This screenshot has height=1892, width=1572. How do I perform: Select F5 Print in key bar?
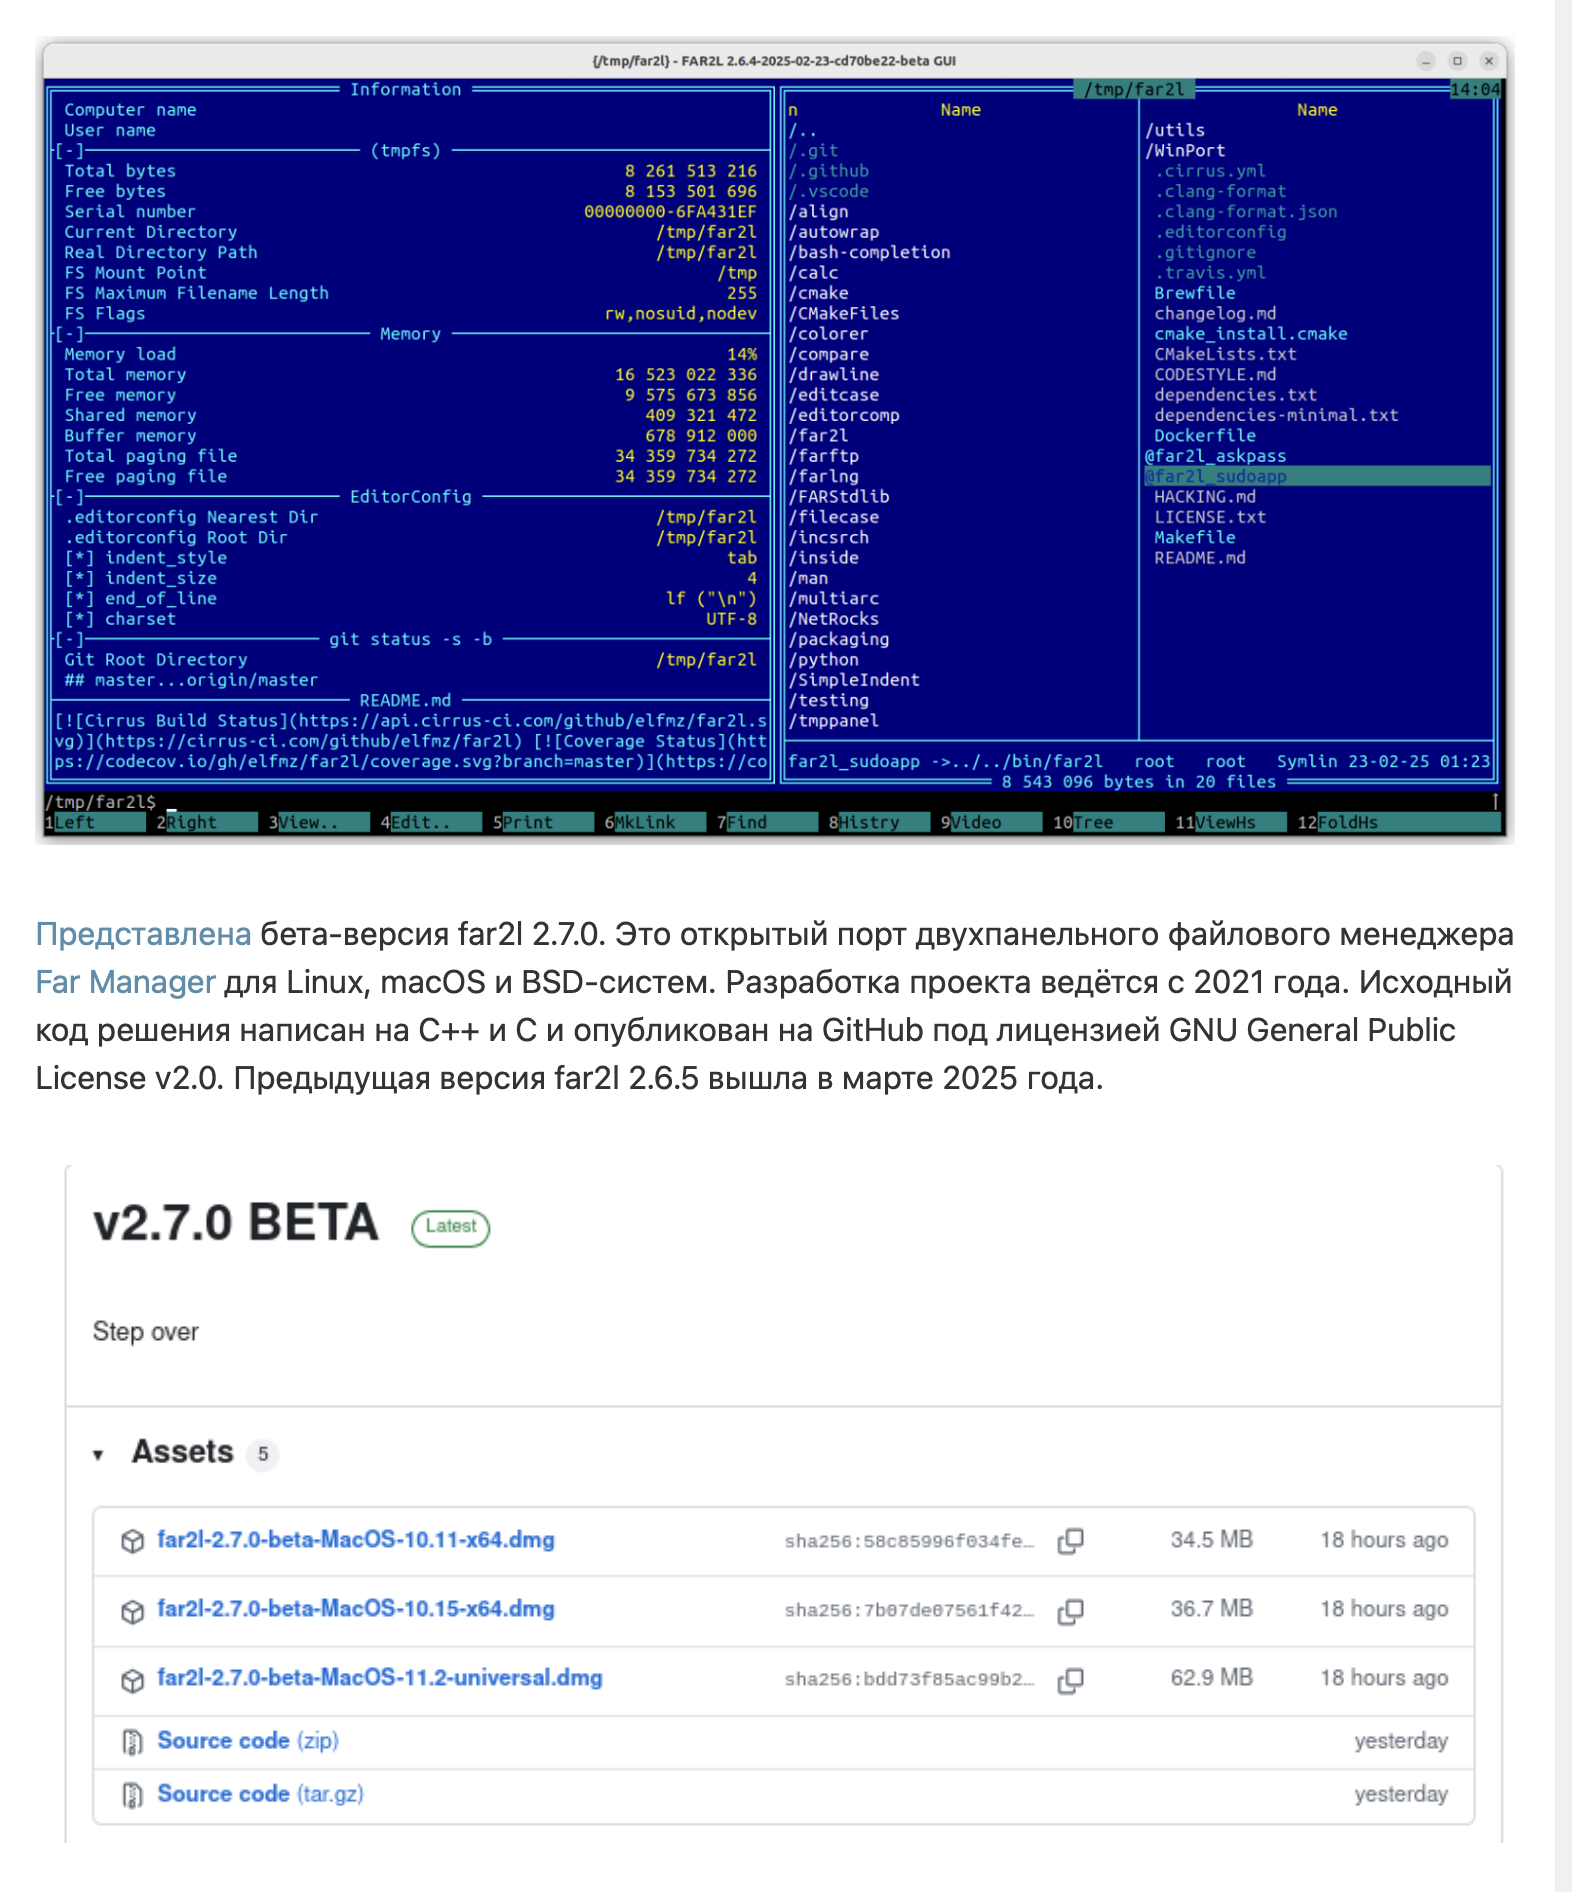[x=543, y=822]
